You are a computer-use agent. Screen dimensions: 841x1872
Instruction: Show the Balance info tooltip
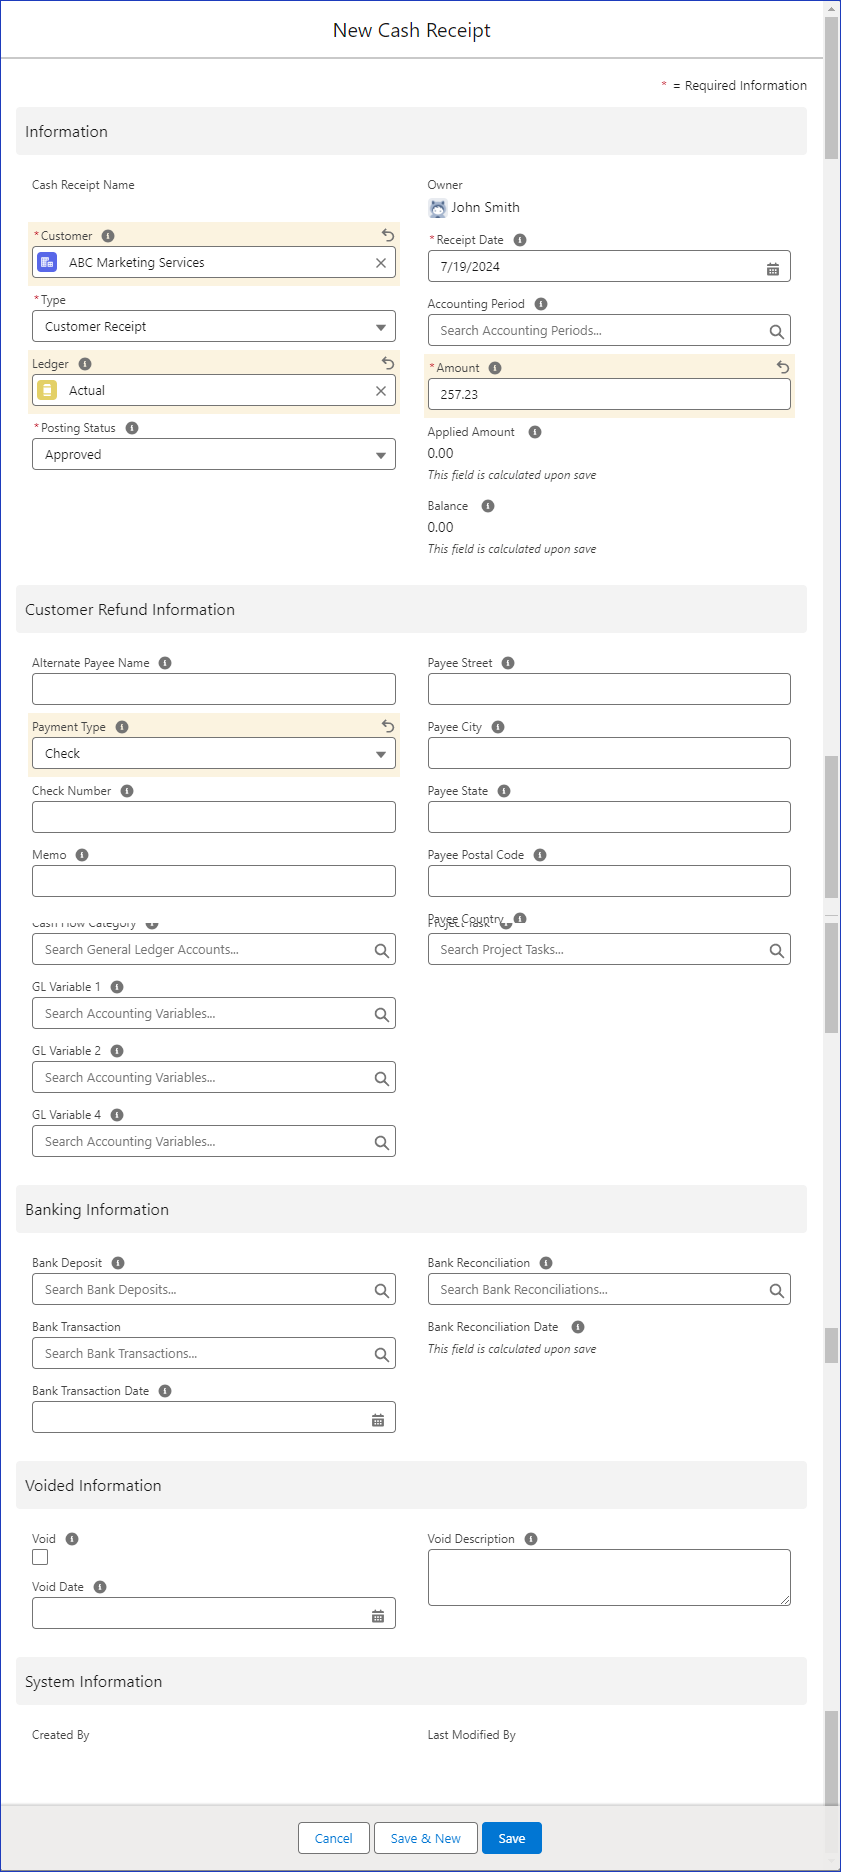tap(488, 506)
